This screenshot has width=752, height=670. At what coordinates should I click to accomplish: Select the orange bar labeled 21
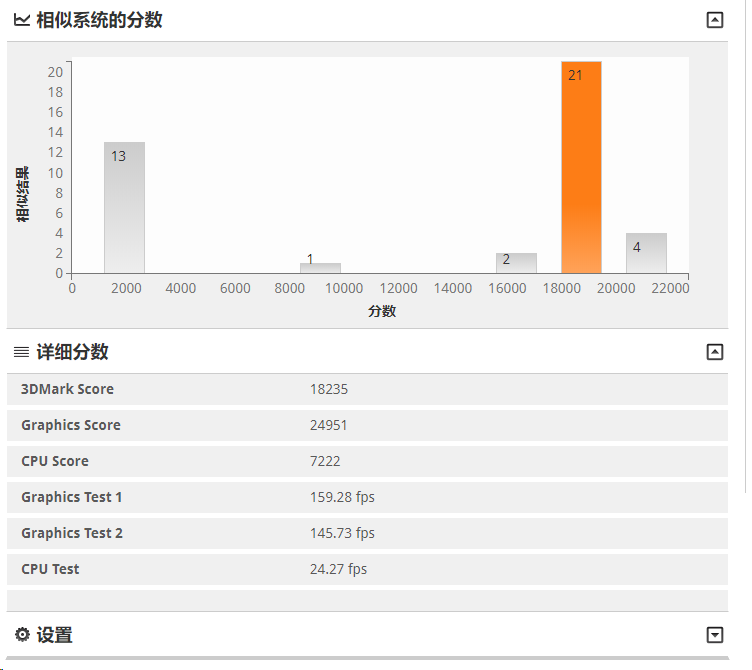click(x=581, y=167)
